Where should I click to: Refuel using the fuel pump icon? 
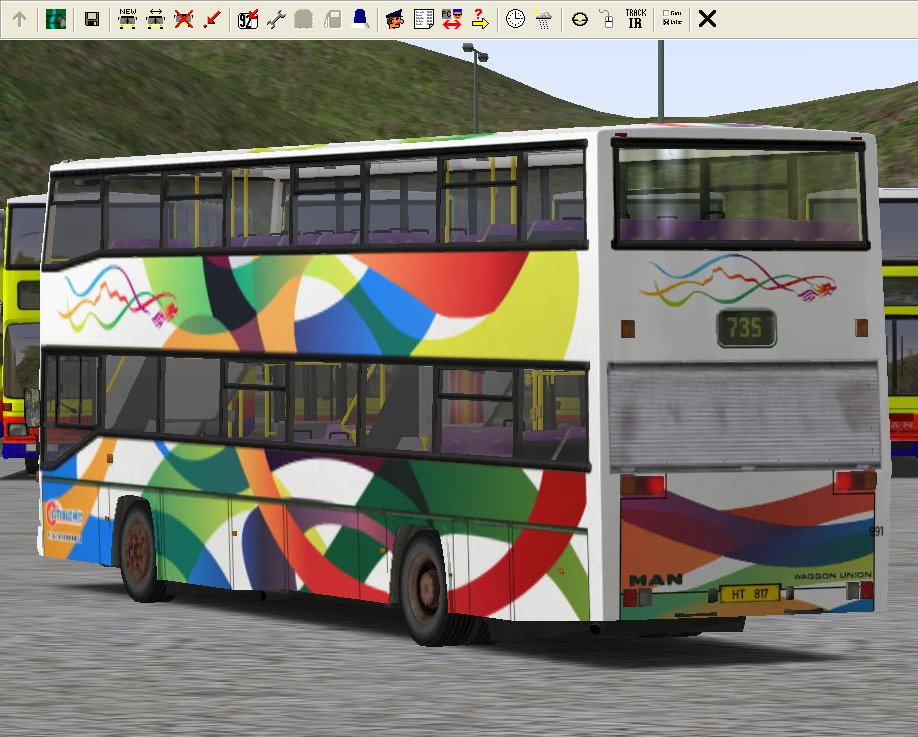coord(333,19)
